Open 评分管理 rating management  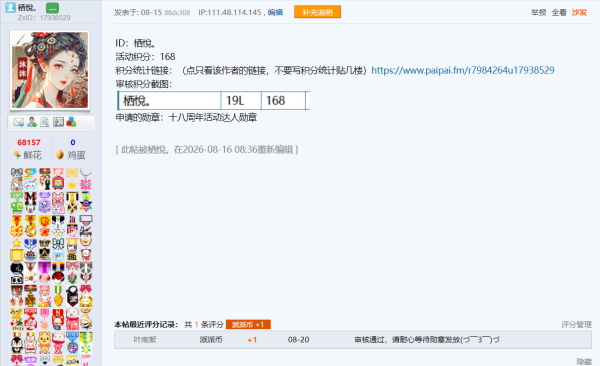pyautogui.click(x=576, y=325)
